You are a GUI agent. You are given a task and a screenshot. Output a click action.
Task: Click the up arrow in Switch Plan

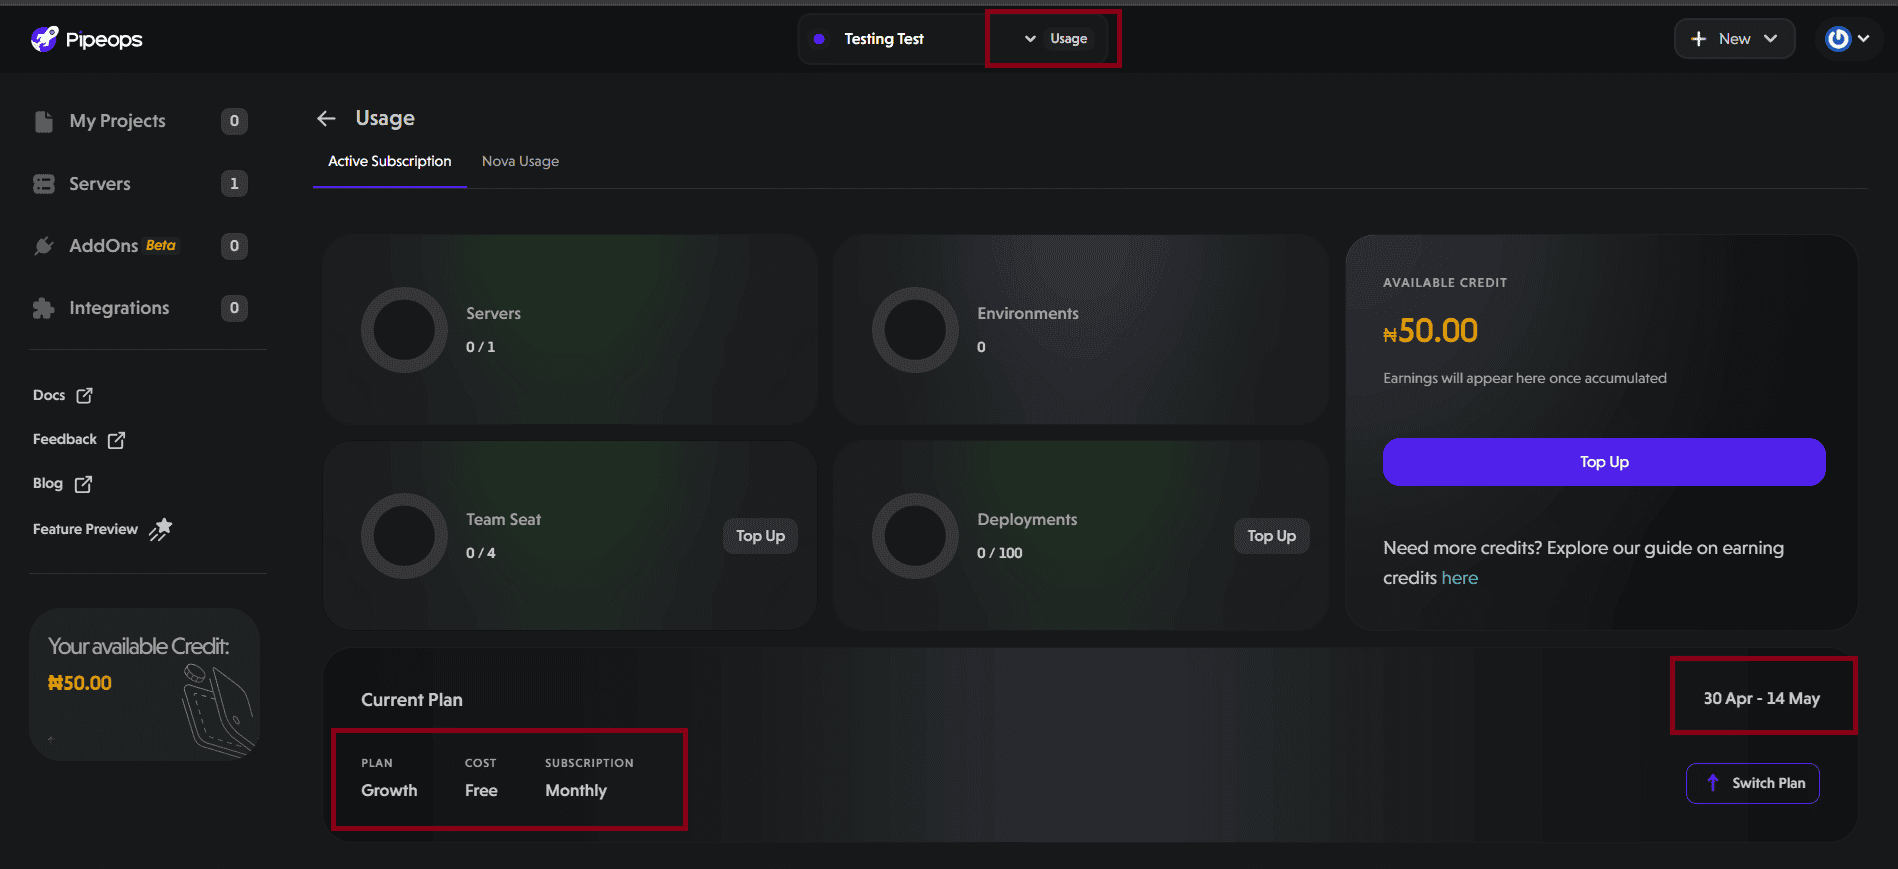pos(1713,783)
